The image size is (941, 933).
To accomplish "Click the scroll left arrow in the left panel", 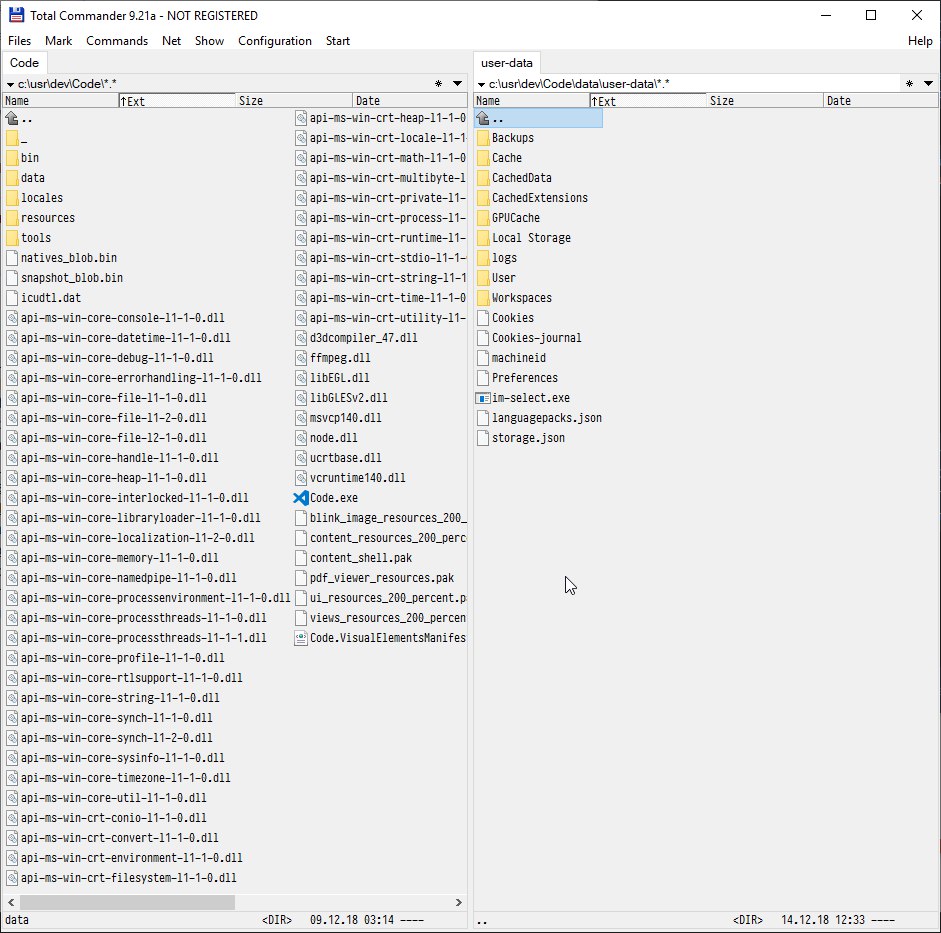I will point(11,902).
